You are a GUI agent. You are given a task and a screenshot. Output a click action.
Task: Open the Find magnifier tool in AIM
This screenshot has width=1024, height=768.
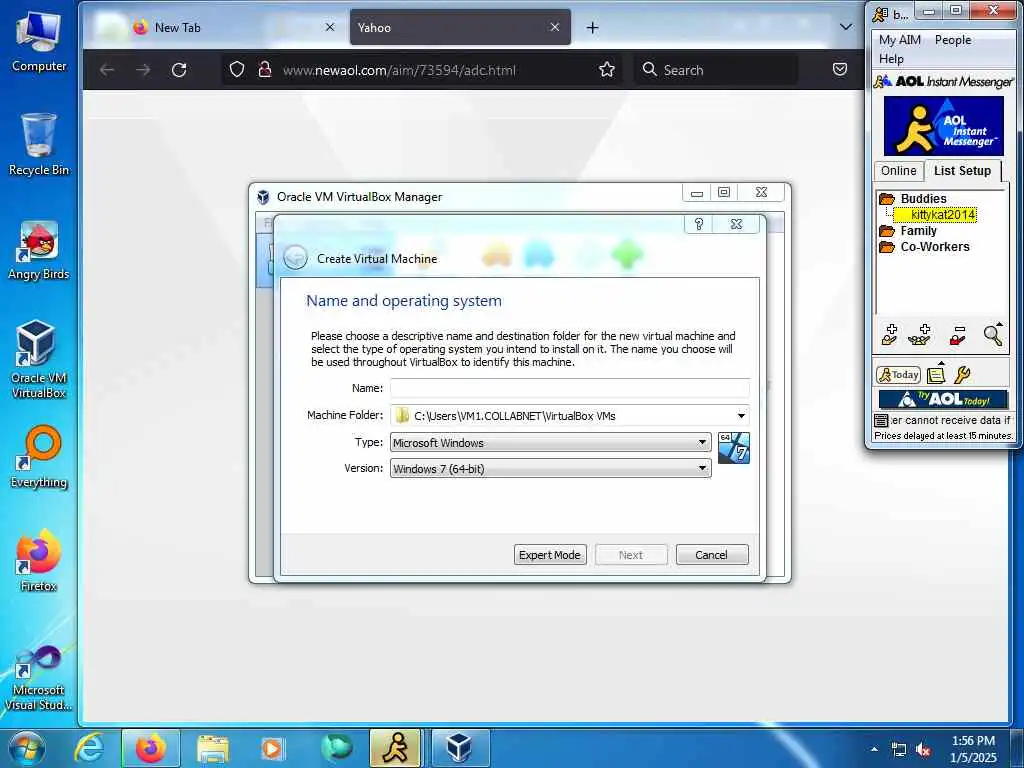tap(993, 334)
